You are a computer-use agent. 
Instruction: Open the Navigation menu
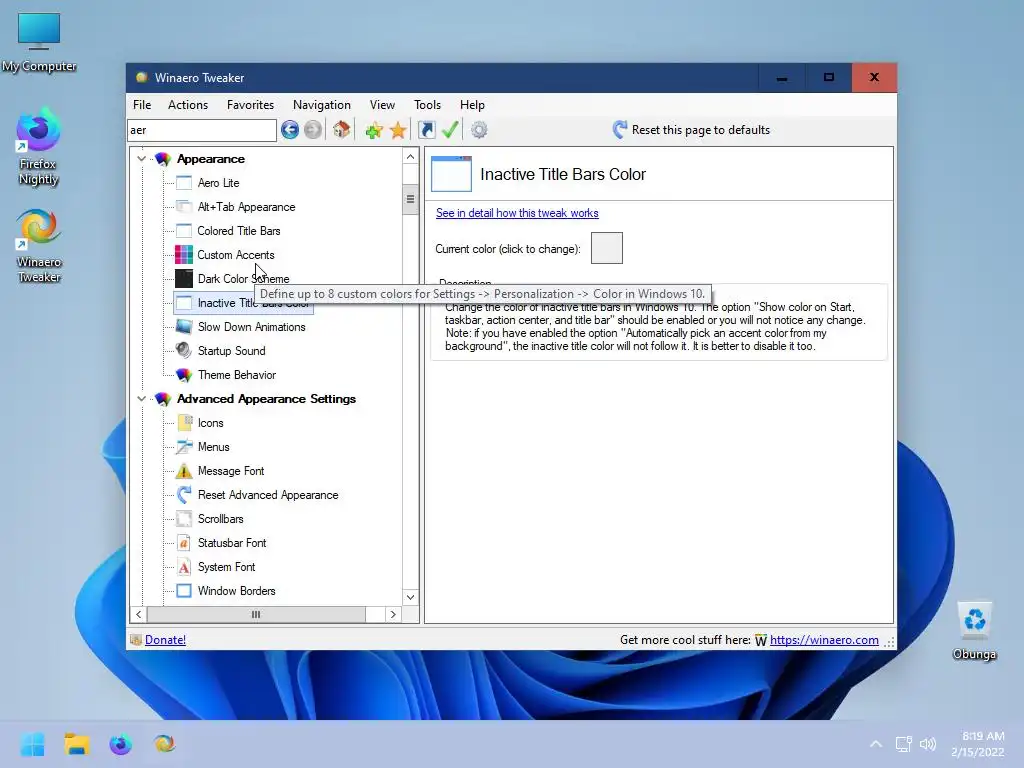[x=321, y=105]
